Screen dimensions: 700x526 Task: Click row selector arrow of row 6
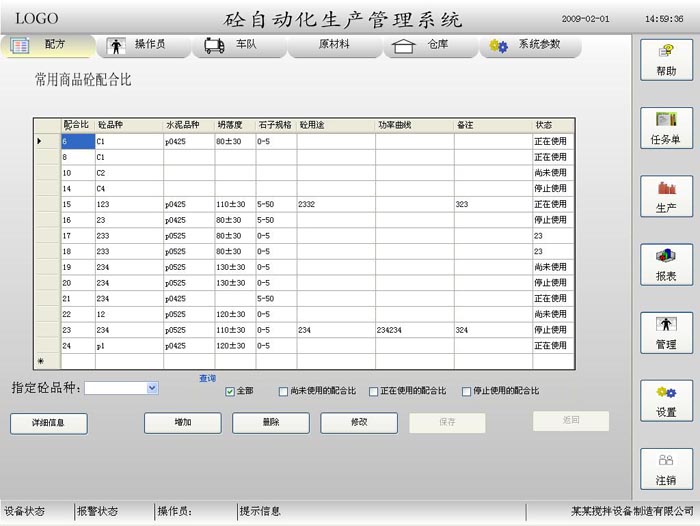click(x=47, y=141)
